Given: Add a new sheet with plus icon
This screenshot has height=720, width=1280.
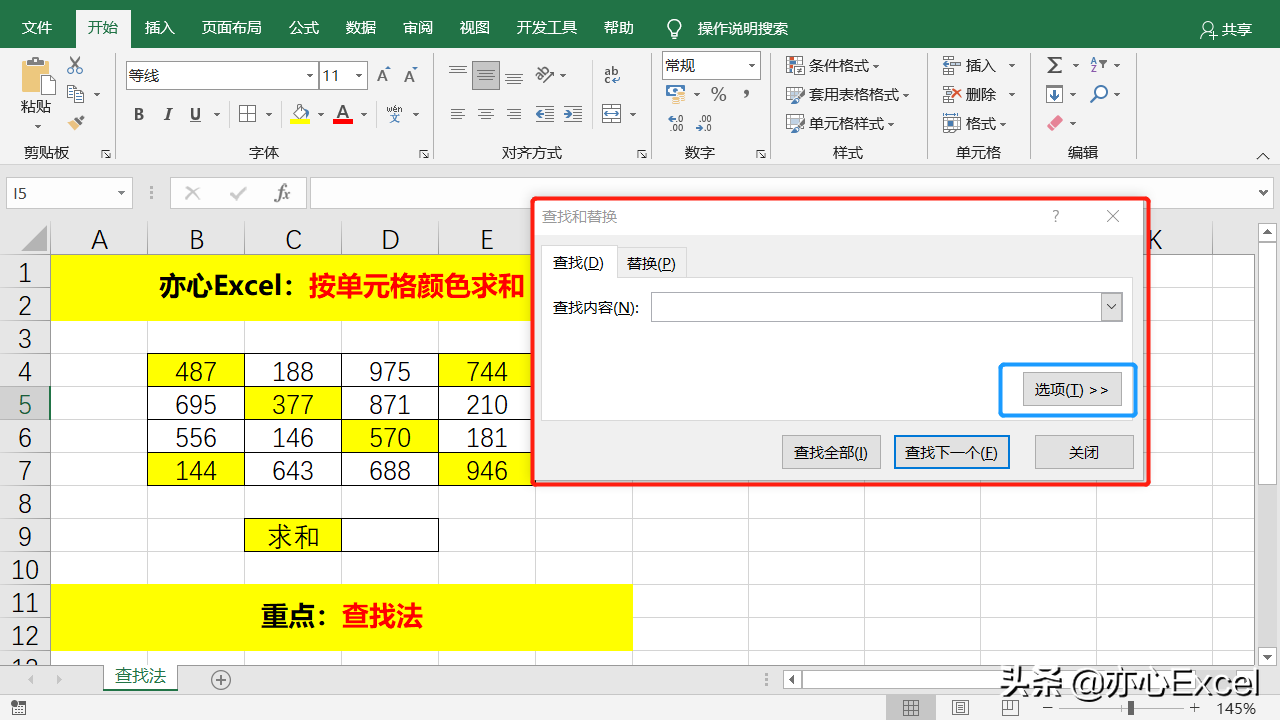Looking at the screenshot, I should (x=221, y=680).
